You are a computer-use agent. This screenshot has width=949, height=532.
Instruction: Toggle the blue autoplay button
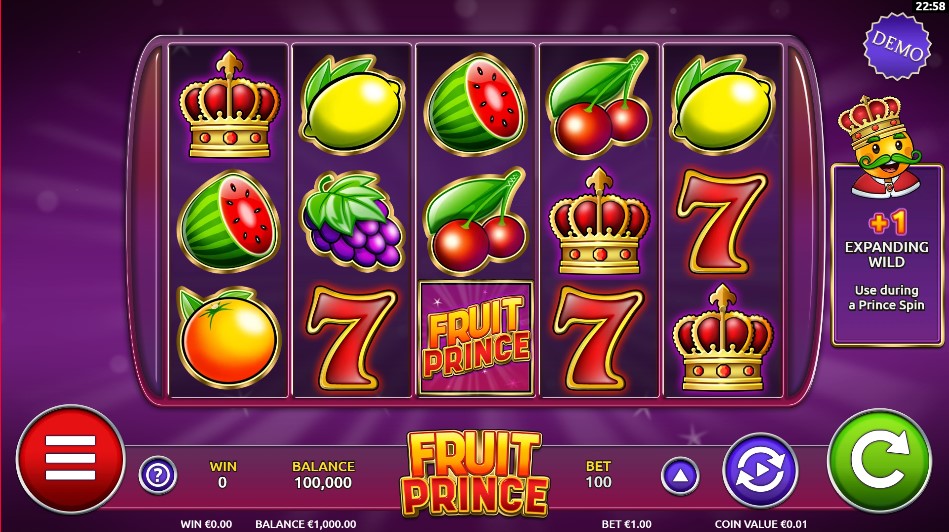pos(760,470)
